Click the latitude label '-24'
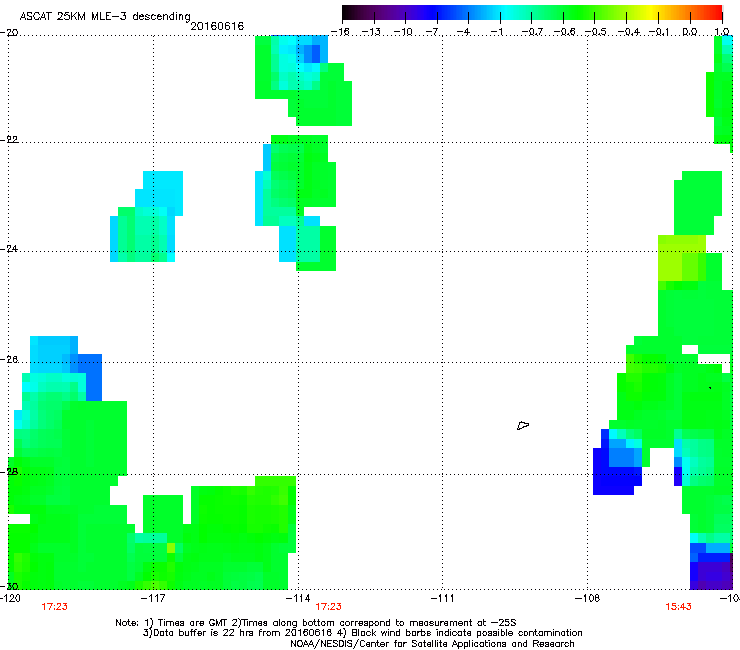740x650 pixels. tap(9, 248)
